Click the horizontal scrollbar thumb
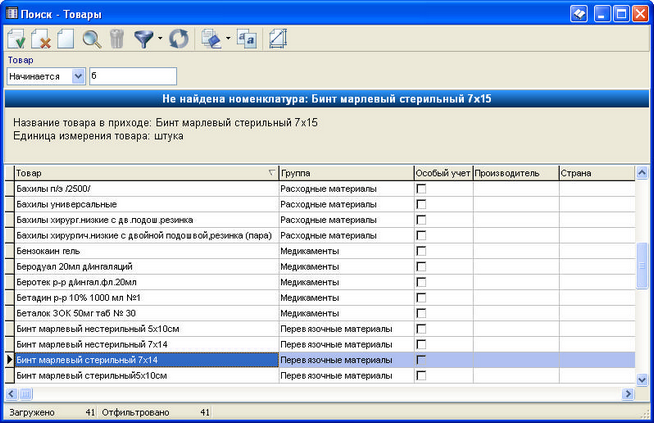The height and width of the screenshot is (423, 654). pos(26,394)
